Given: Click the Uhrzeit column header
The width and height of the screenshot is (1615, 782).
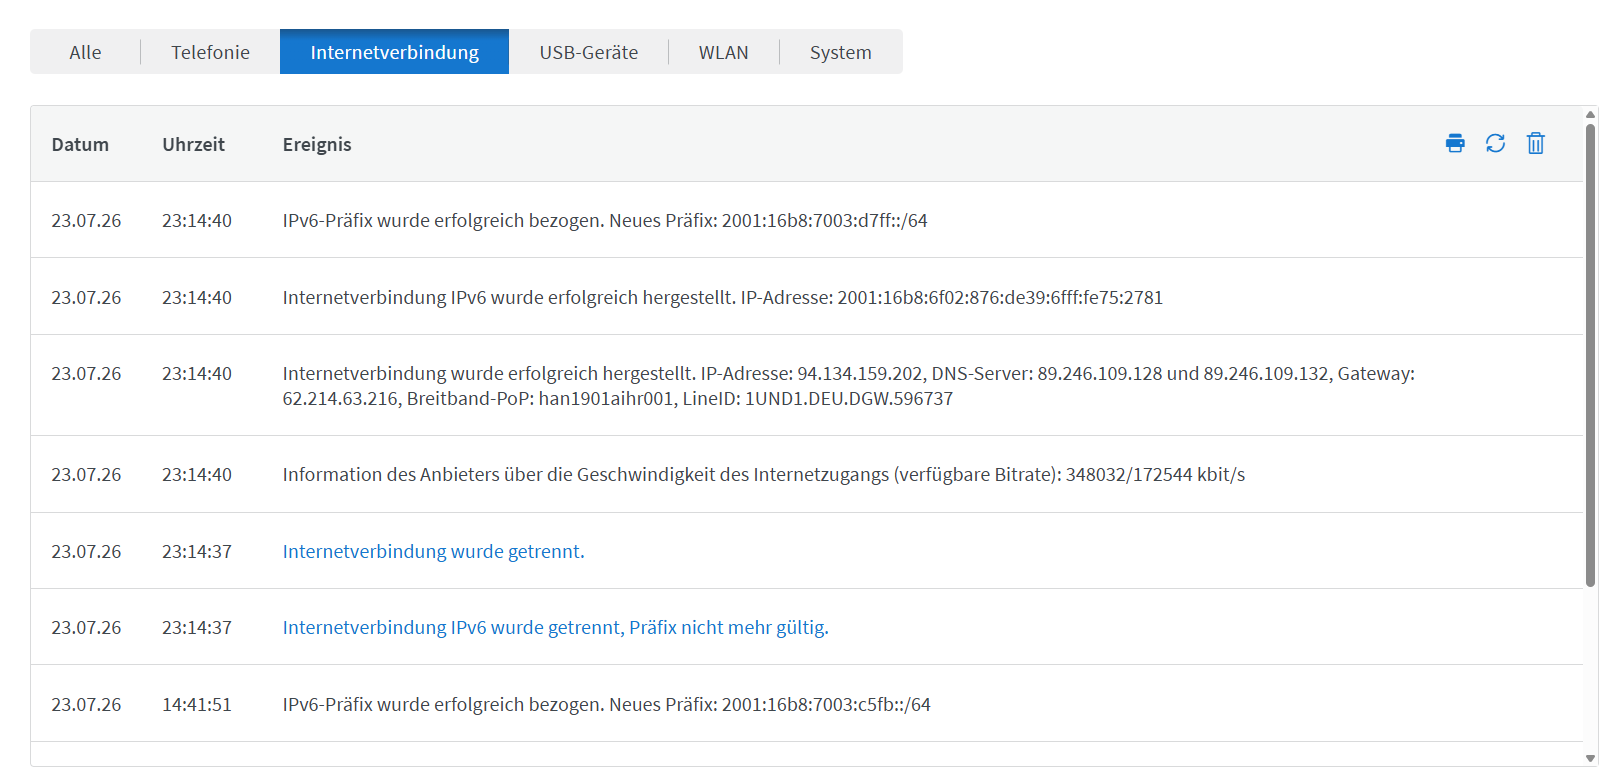Looking at the screenshot, I should [193, 144].
